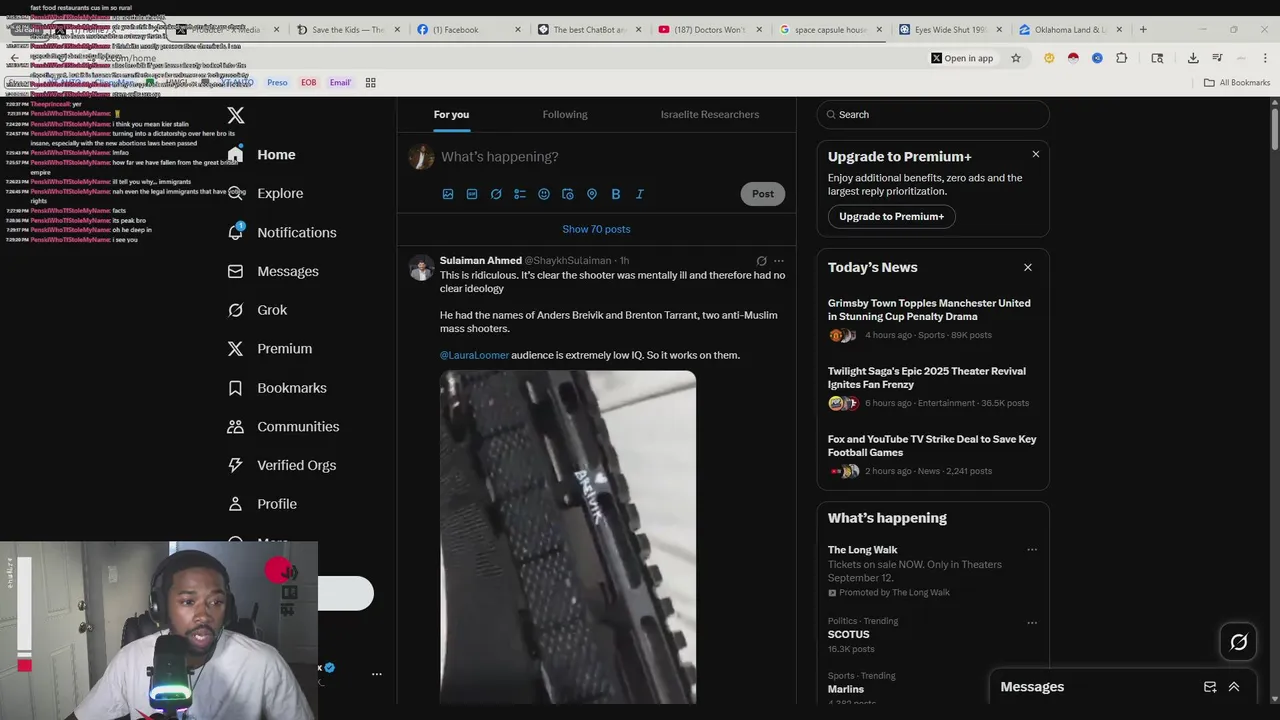Image resolution: width=1280 pixels, height=720 pixels.
Task: Open account menu dots near avatar
Action: point(377,674)
